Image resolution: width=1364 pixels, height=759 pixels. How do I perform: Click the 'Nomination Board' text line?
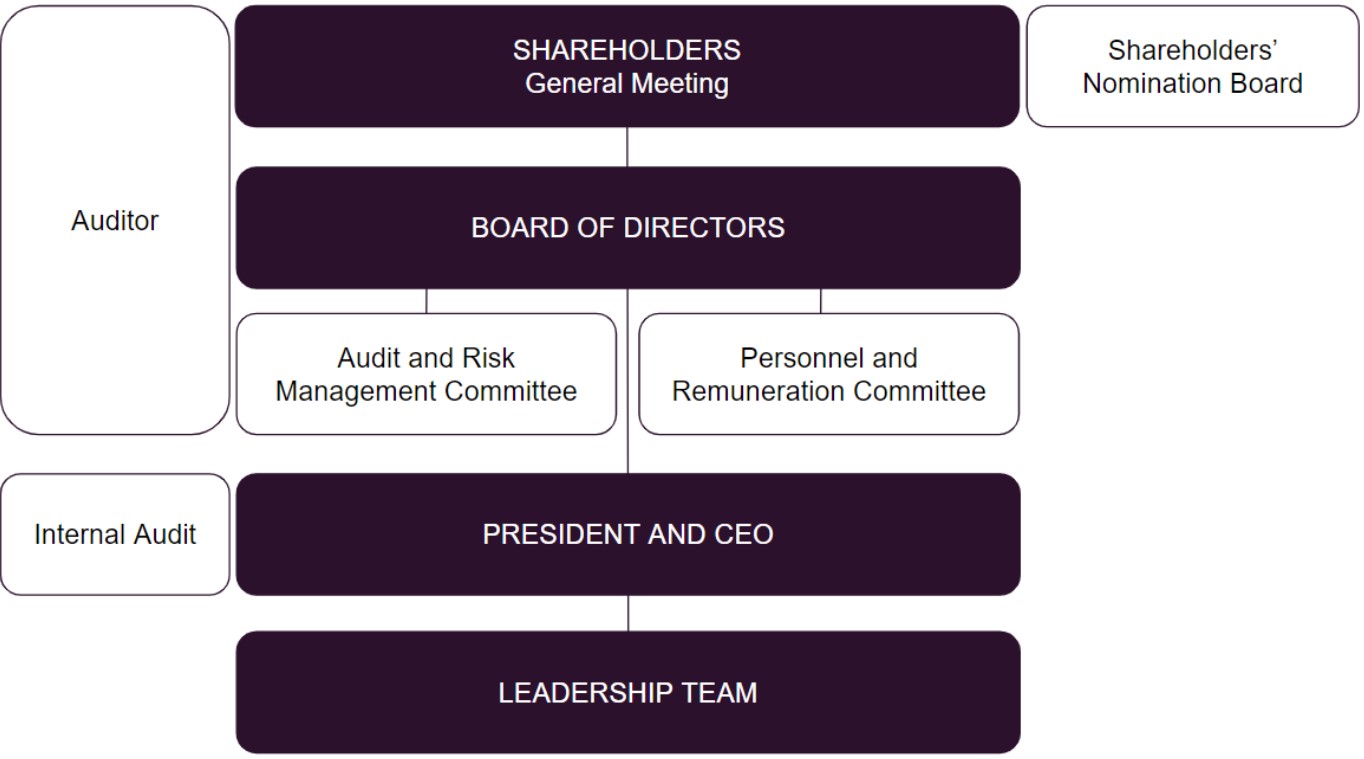click(x=1192, y=83)
